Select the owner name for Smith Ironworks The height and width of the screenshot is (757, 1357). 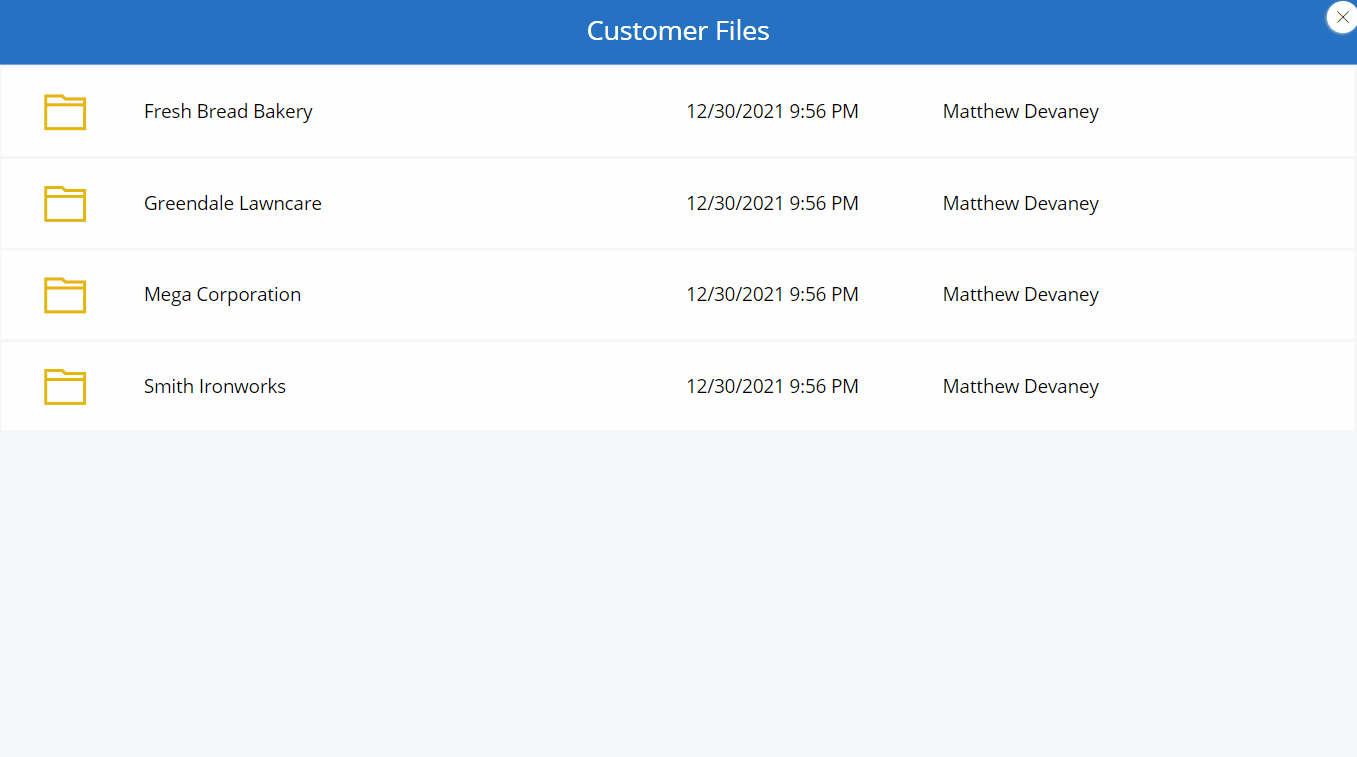pyautogui.click(x=1020, y=387)
